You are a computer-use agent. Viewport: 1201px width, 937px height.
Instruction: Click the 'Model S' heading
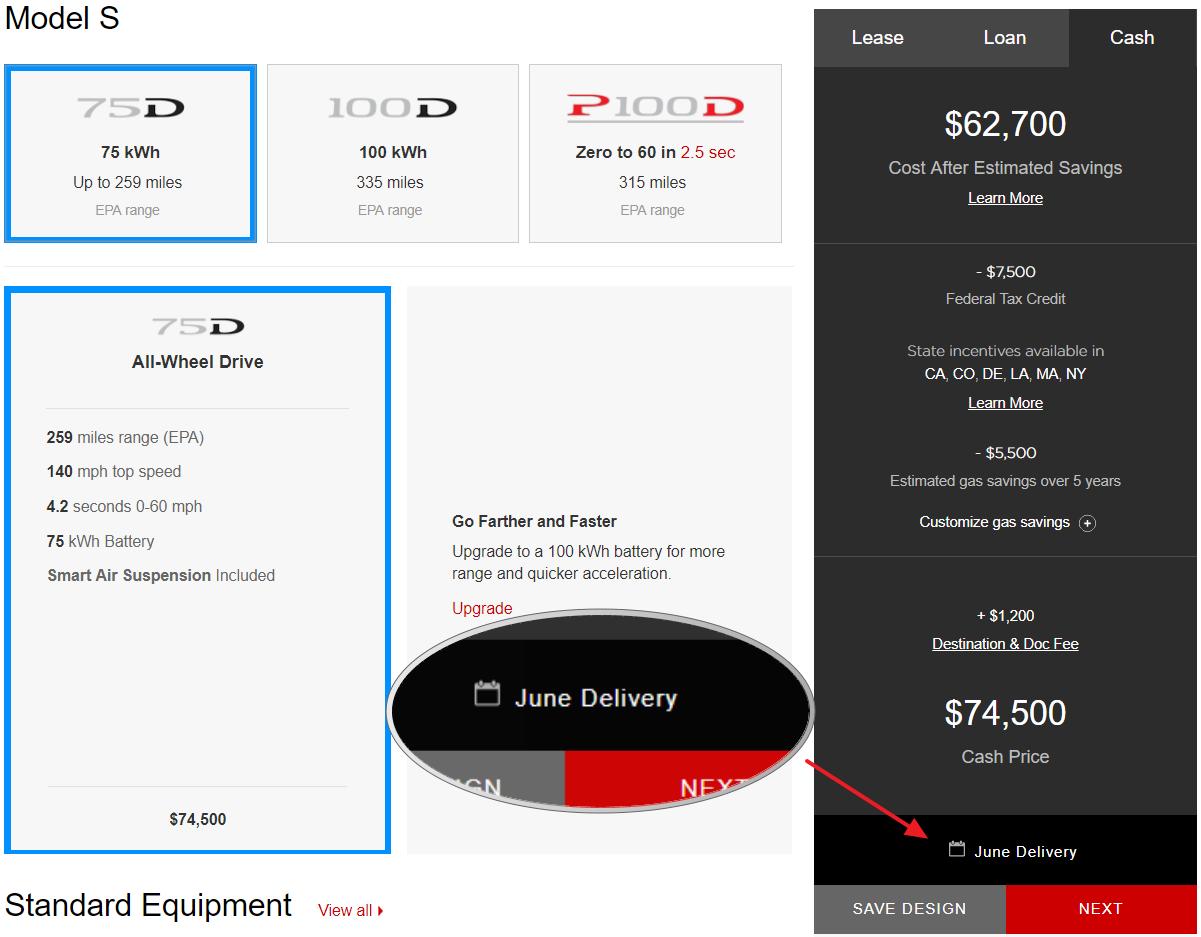point(62,18)
